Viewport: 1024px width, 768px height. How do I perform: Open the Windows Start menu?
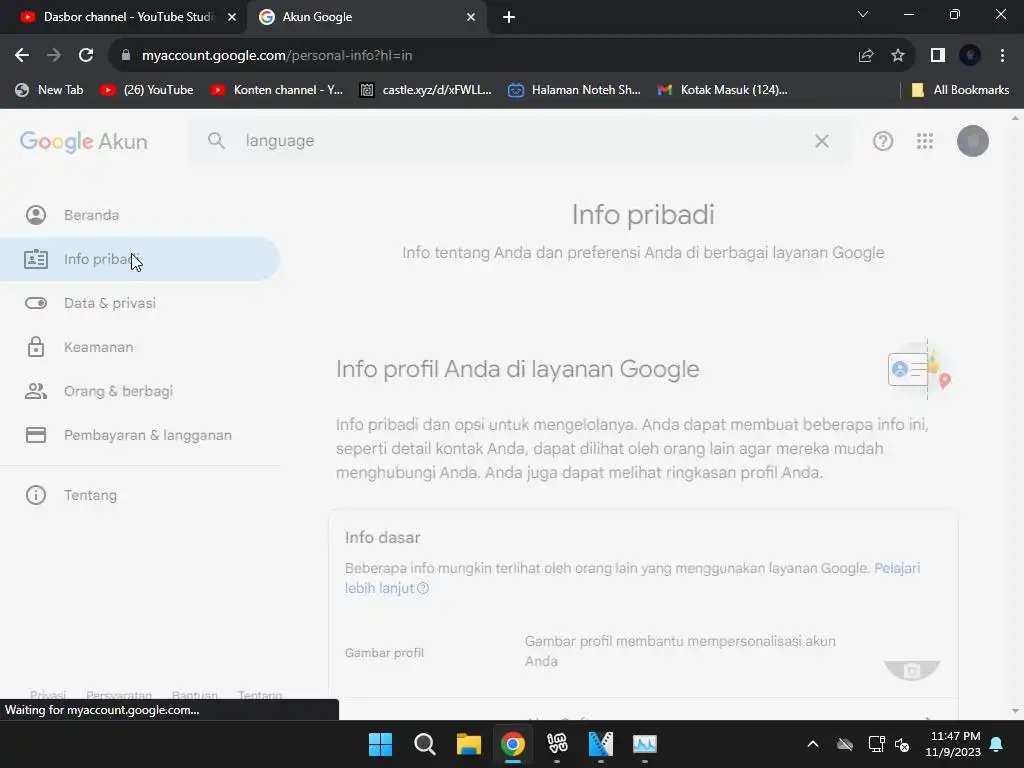pyautogui.click(x=380, y=744)
